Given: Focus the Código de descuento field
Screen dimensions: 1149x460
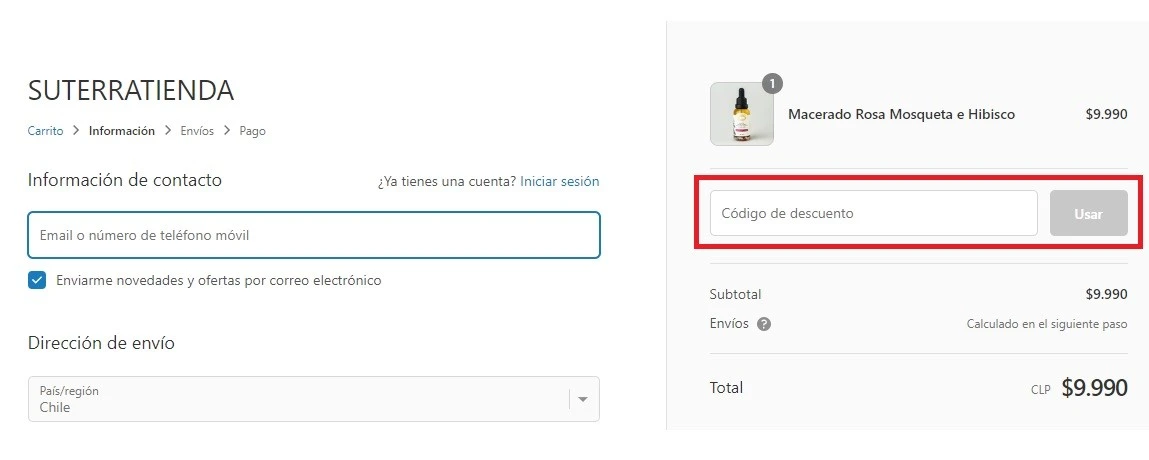Looking at the screenshot, I should coord(873,213).
